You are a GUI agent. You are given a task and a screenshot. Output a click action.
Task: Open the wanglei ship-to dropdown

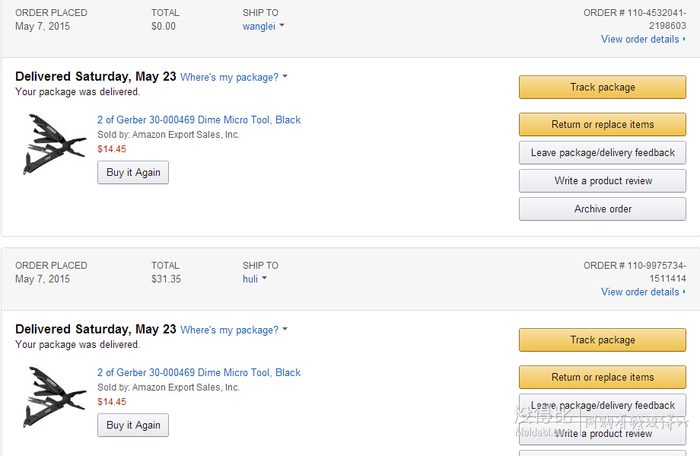click(x=263, y=26)
